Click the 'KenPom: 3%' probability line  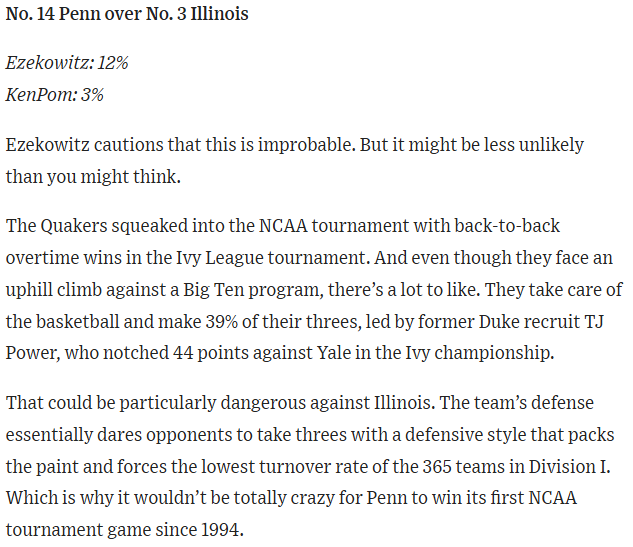tap(55, 95)
